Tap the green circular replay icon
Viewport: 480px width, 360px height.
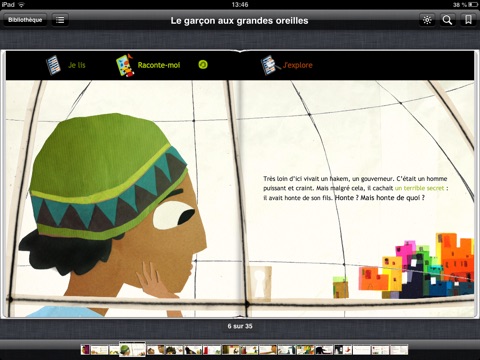(x=203, y=65)
